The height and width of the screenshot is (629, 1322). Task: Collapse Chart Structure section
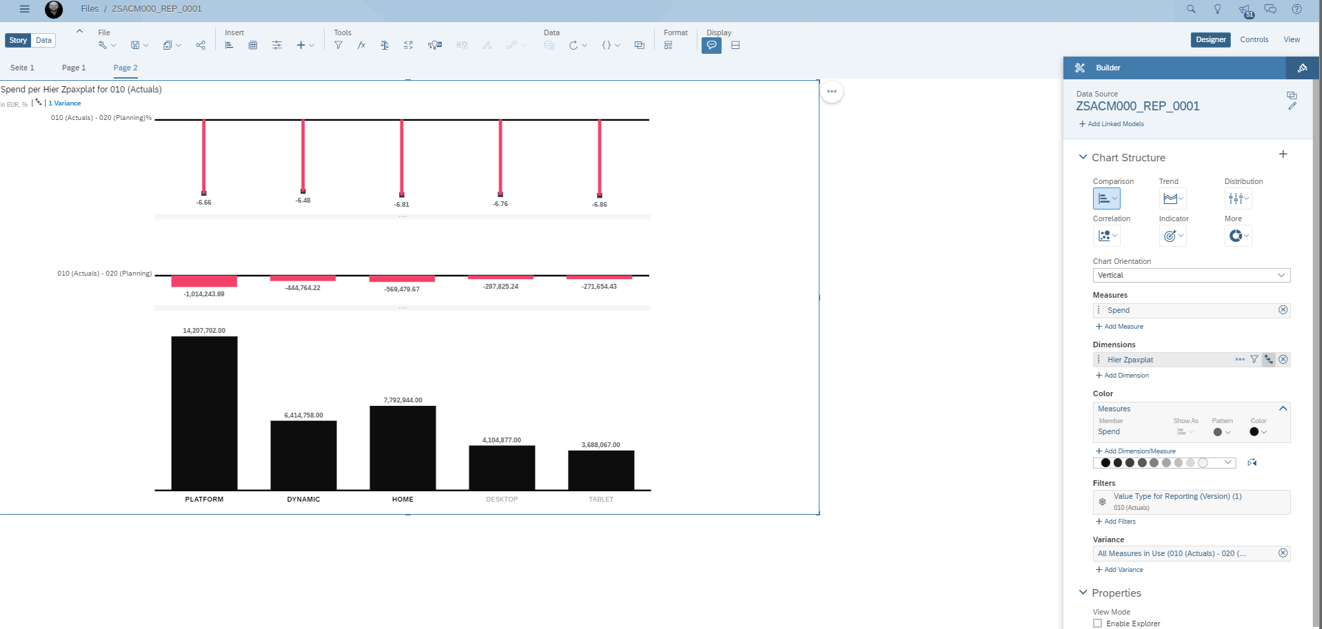[x=1083, y=157]
